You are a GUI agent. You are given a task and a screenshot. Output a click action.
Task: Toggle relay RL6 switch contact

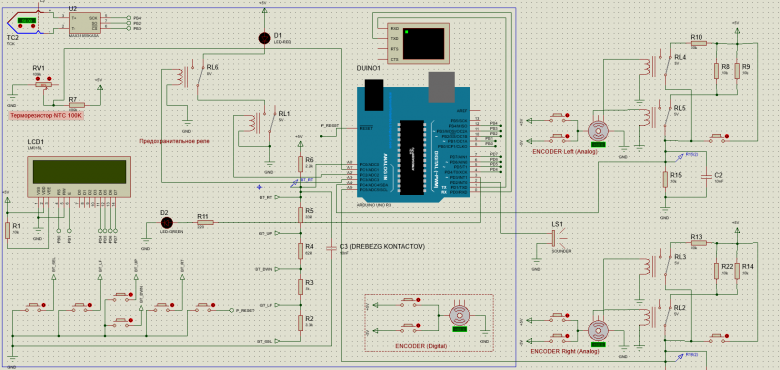point(199,76)
